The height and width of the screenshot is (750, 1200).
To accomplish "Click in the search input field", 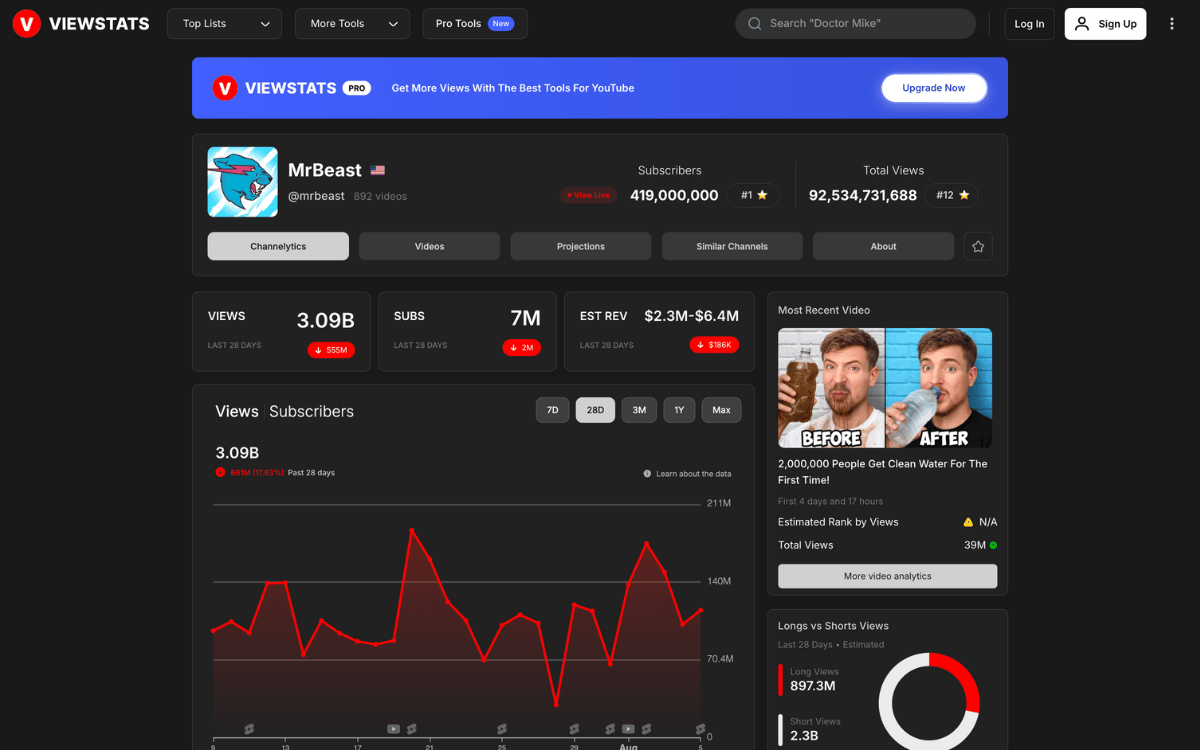I will (x=855, y=24).
